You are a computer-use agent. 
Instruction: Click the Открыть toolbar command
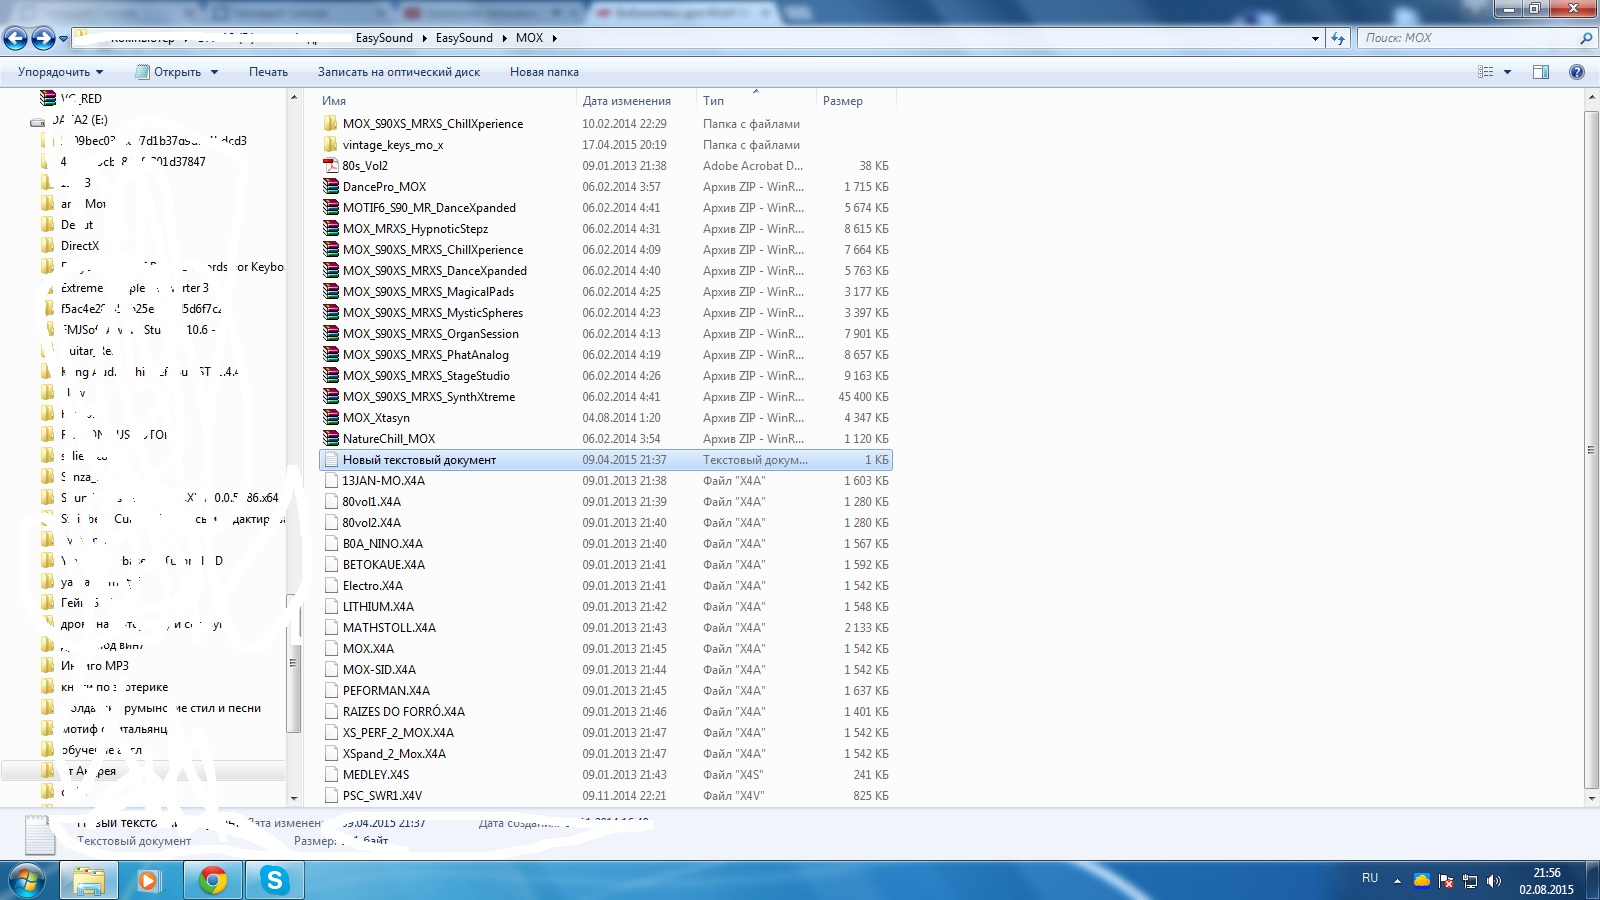pyautogui.click(x=168, y=72)
